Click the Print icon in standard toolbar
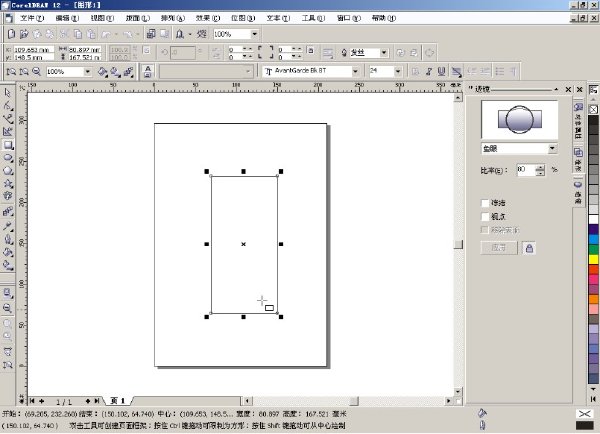The height and width of the screenshot is (434, 600). [50, 34]
